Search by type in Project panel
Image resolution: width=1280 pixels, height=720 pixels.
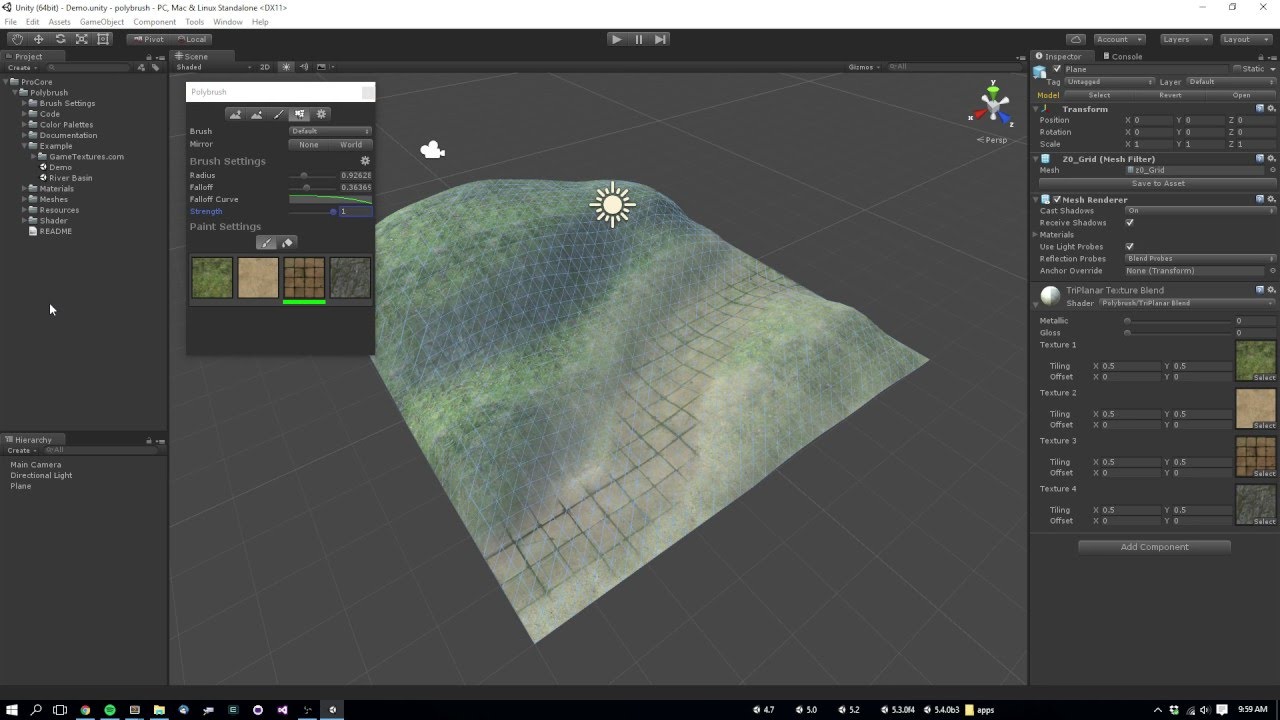tap(142, 67)
